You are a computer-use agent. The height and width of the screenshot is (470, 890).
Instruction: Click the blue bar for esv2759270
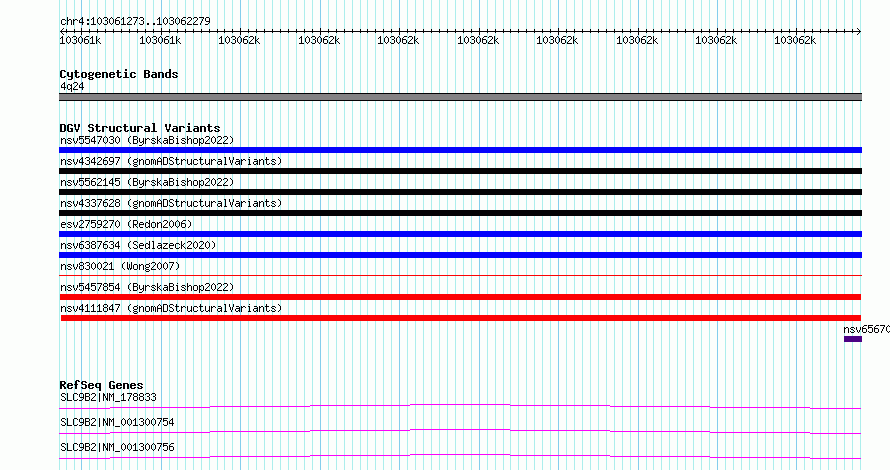coord(460,234)
